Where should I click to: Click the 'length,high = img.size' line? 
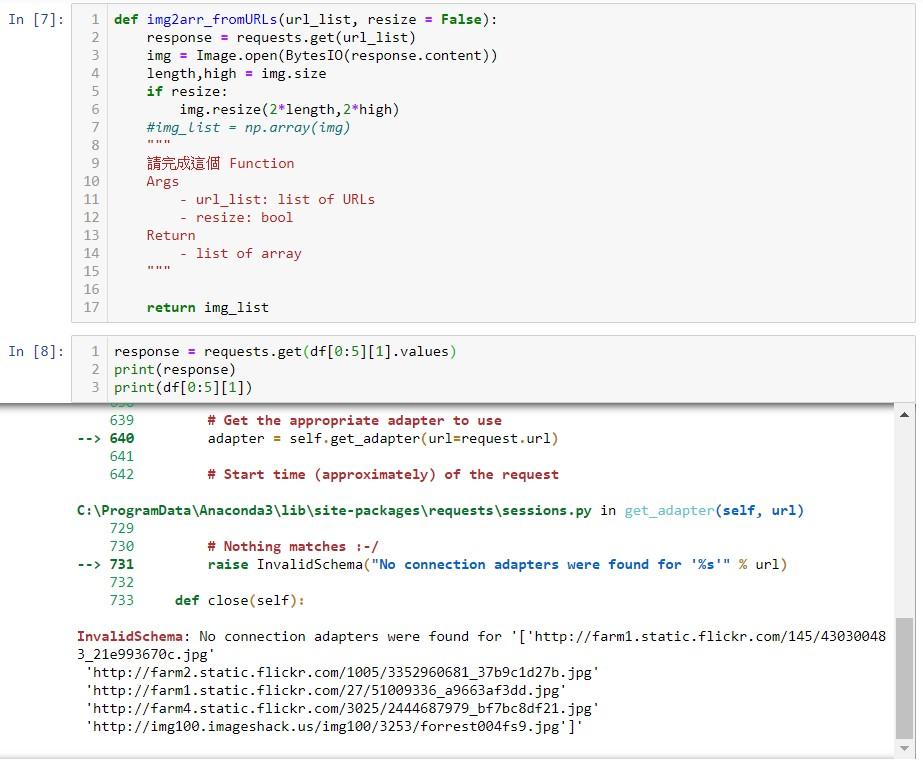(x=236, y=74)
